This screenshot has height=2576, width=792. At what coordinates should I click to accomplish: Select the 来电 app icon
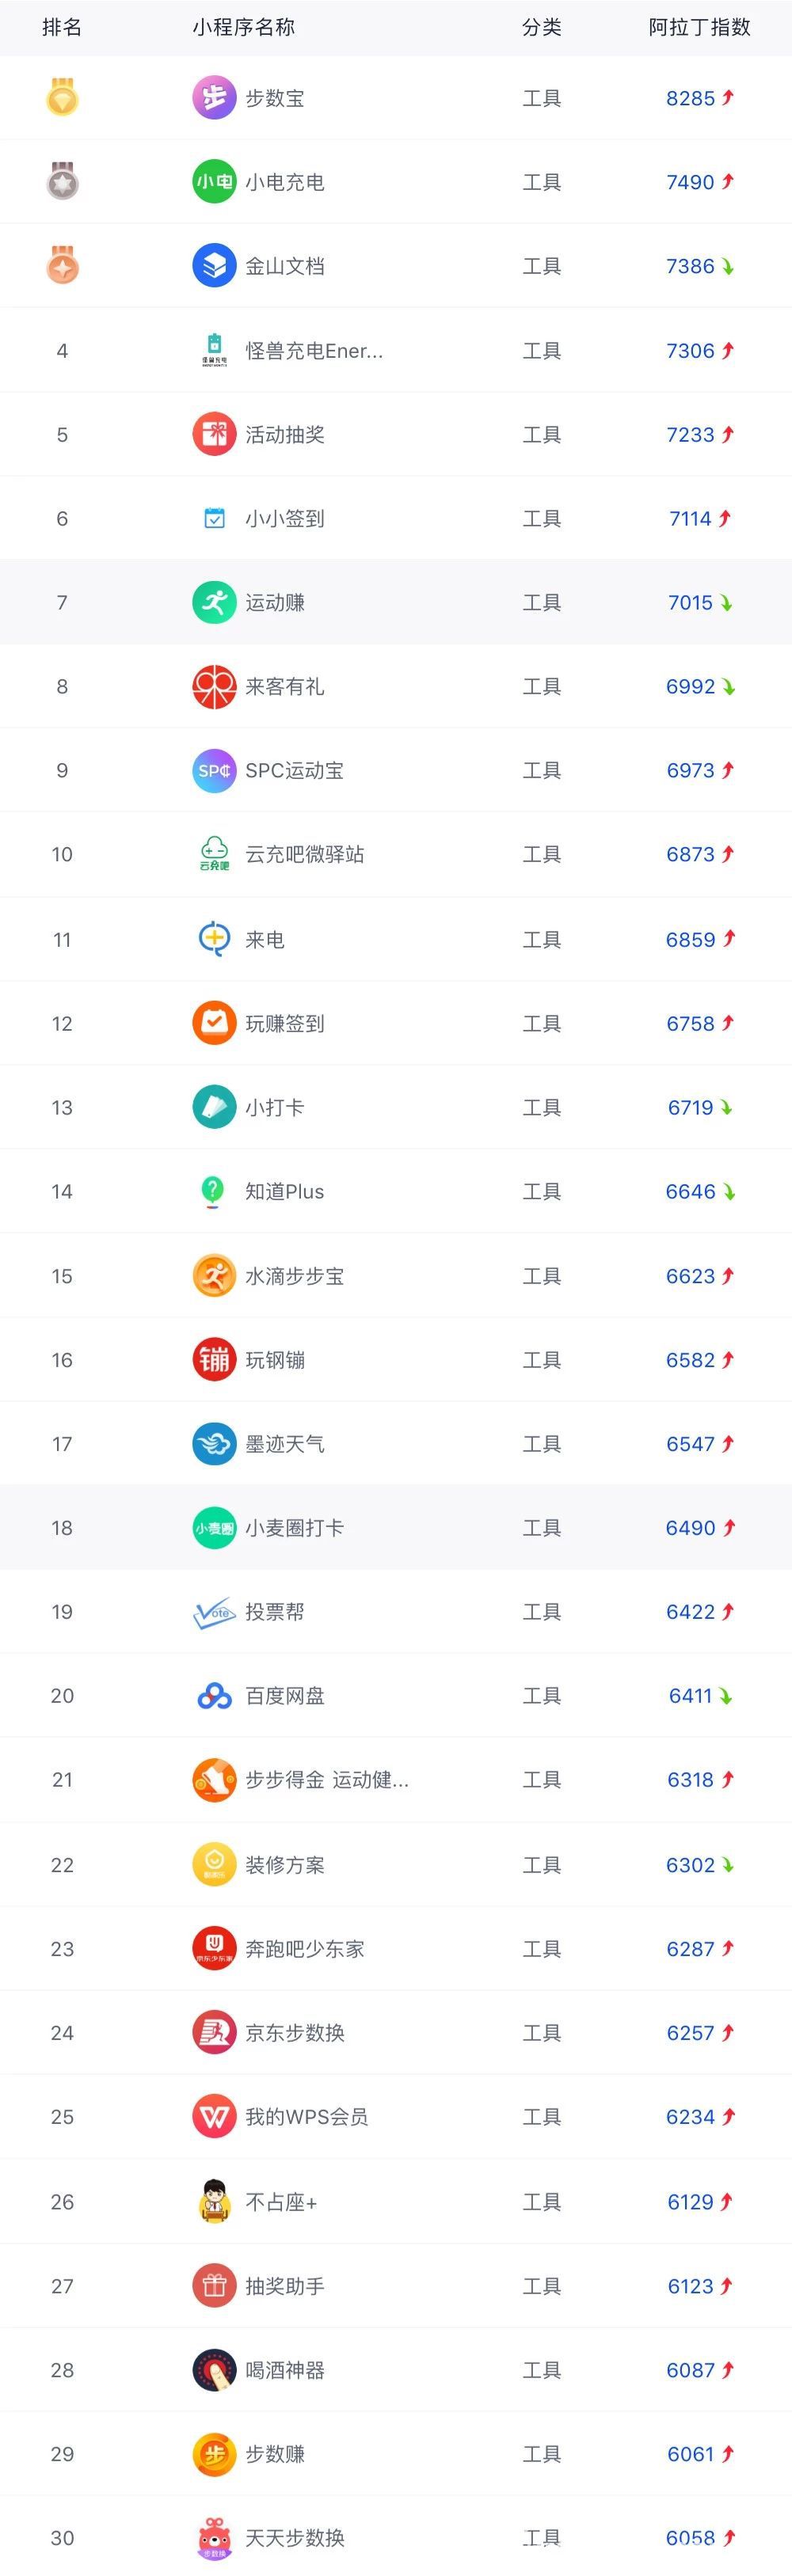214,940
